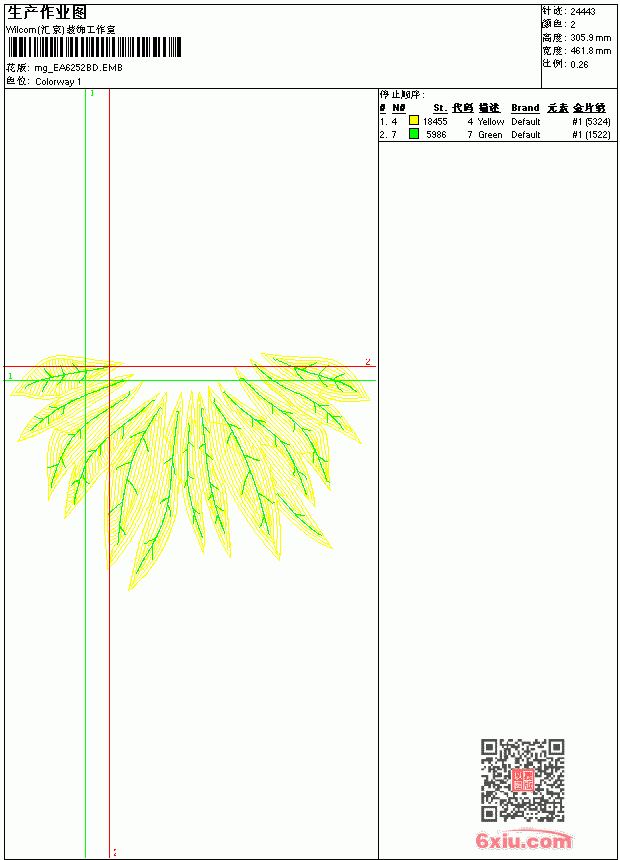Click the scale value 0.26
Screen dimensions: 620x860
[x=579, y=64]
